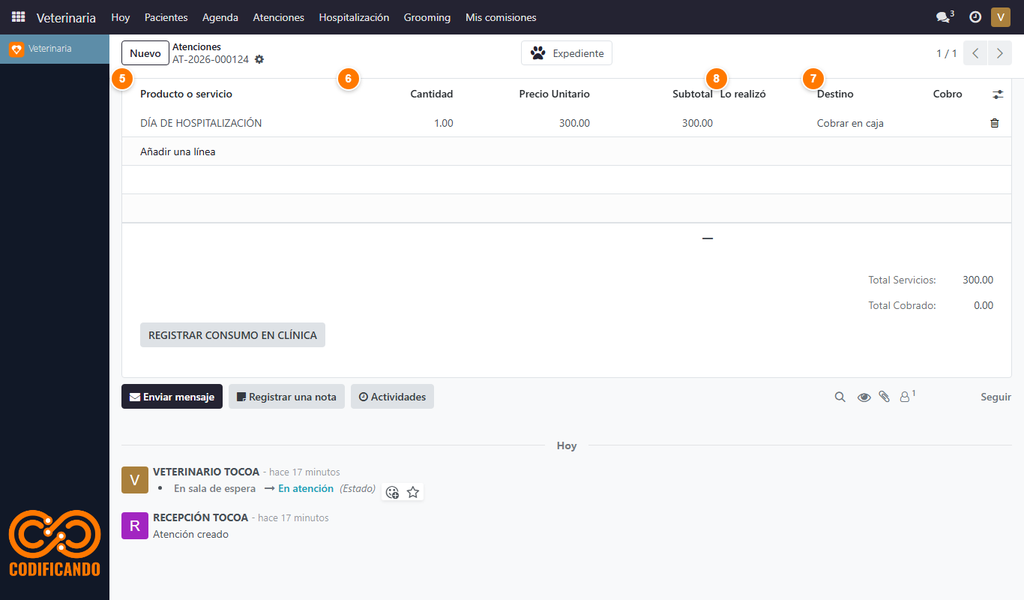The width and height of the screenshot is (1024, 600).
Task: Search messages with magnifier icon
Action: (840, 397)
